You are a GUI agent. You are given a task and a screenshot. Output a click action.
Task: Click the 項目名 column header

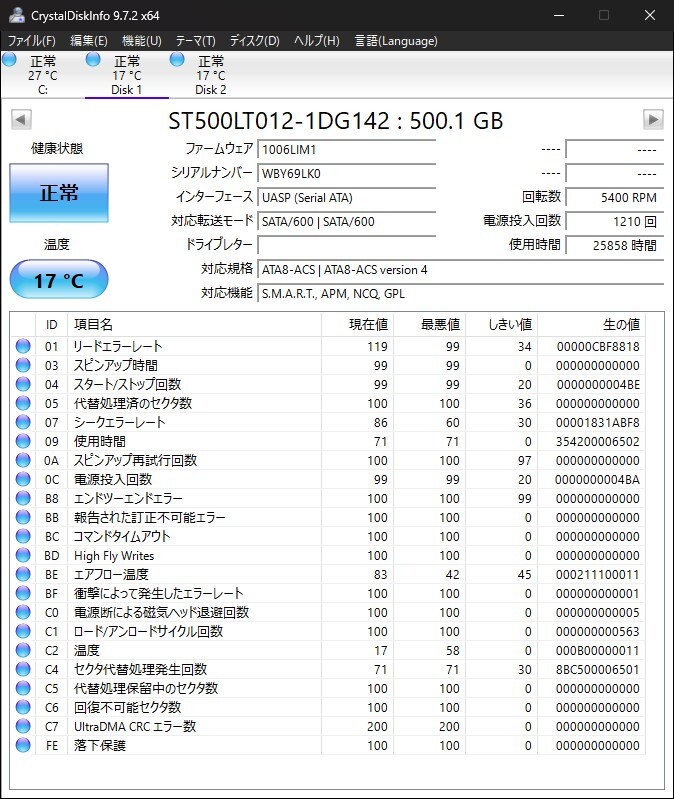point(194,325)
